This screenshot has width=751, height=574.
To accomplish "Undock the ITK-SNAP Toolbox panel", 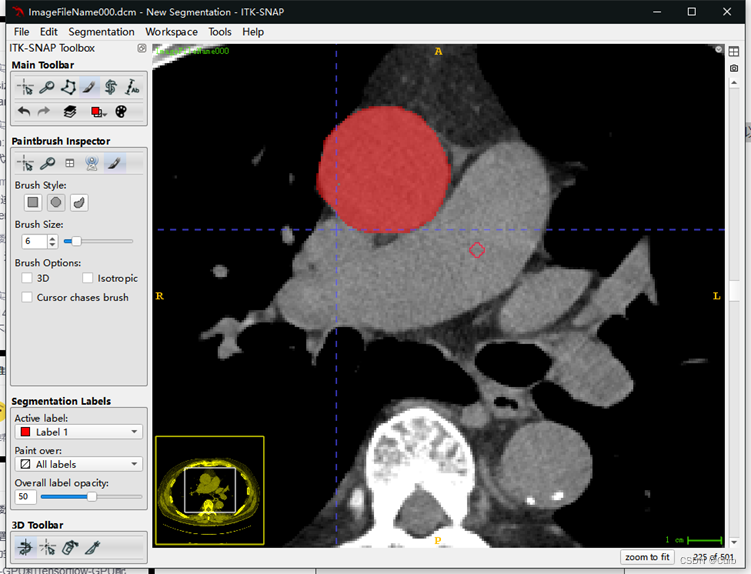I will pyautogui.click(x=141, y=48).
